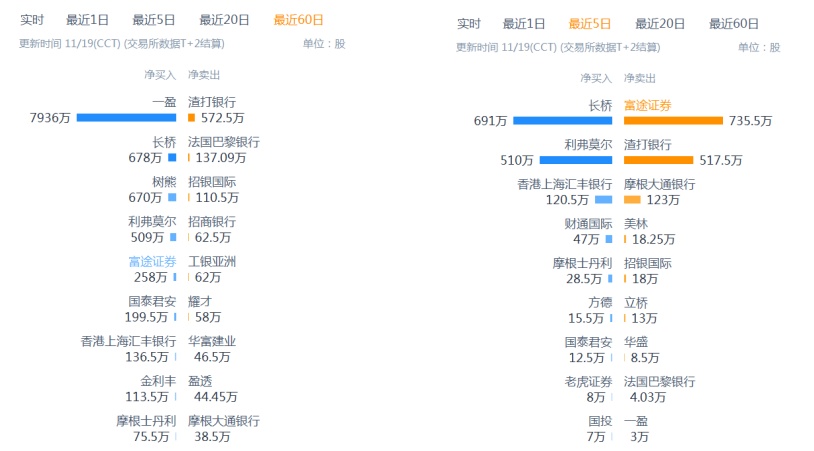Click the blue 7936万 net-buy bar for 一盈
The height and width of the screenshot is (451, 814).
[x=126, y=118]
